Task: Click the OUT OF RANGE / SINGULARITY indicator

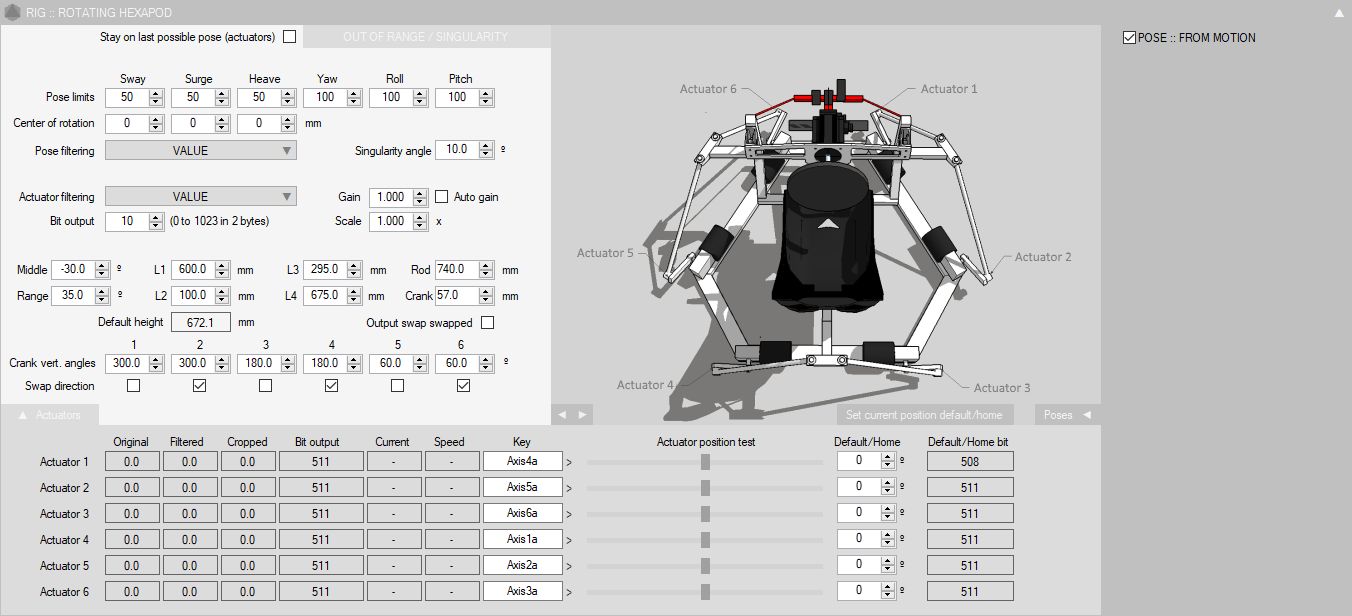Action: 425,37
